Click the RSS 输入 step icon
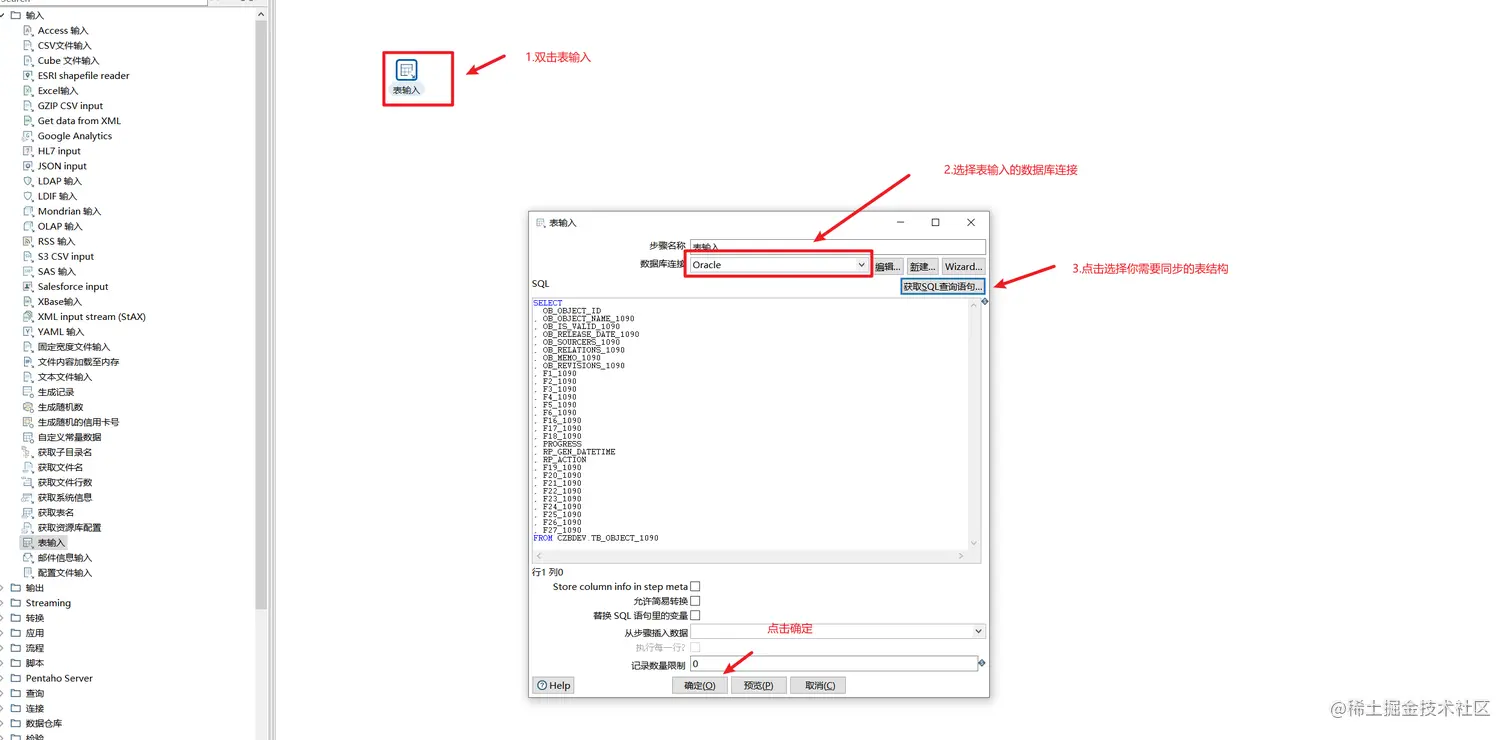Screen dimensions: 1512x740 click(28, 241)
